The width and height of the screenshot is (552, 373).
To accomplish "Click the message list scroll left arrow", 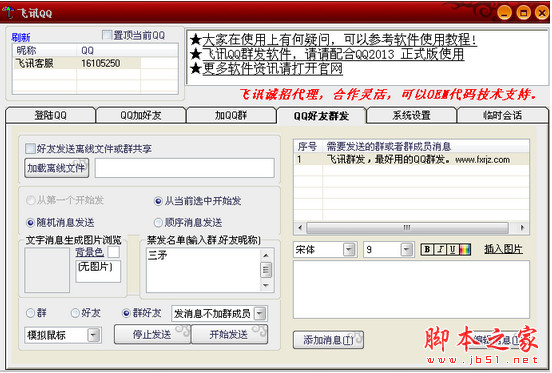I will [x=300, y=228].
